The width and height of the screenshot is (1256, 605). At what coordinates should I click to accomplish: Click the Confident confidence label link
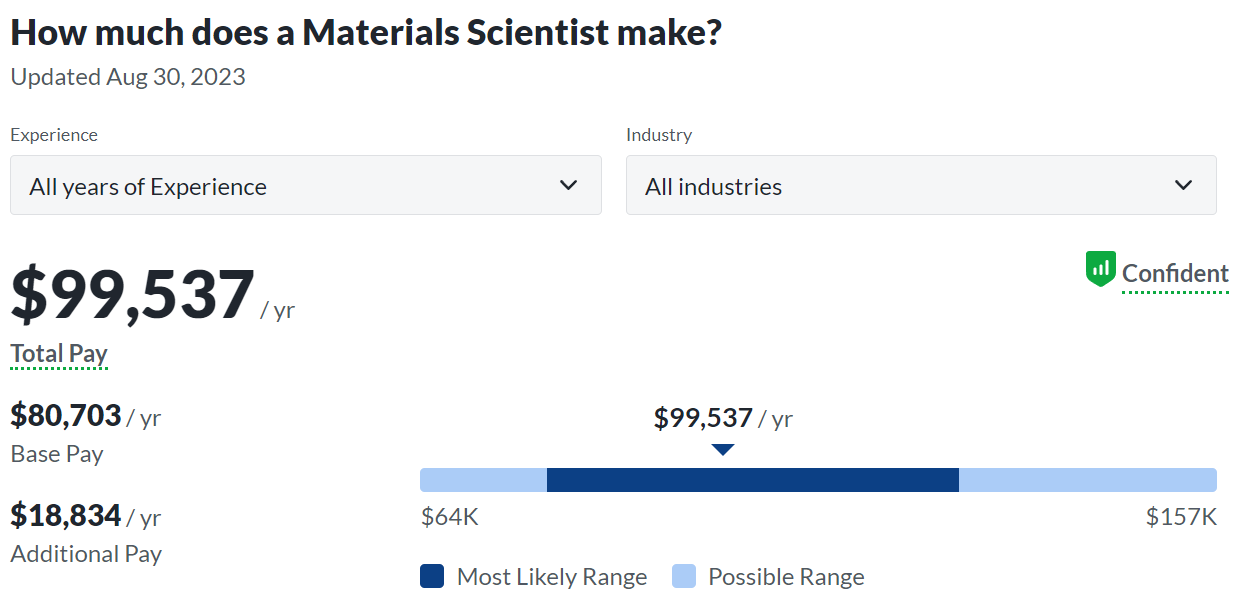[1175, 273]
